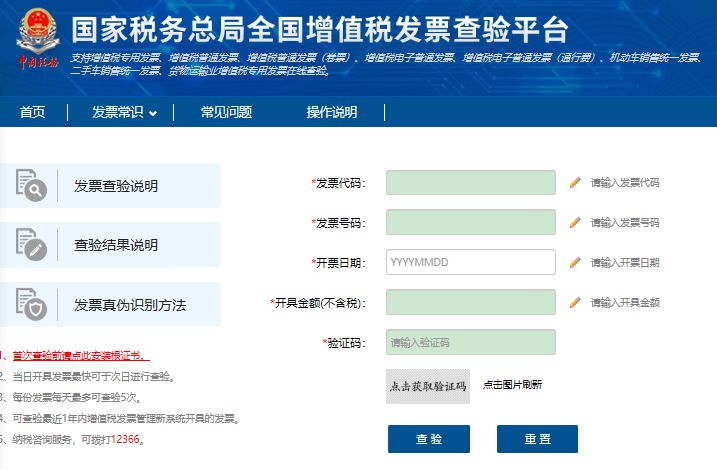The image size is (717, 470).
Task: Click the pencil icon beside 请输入开票日期
Action: [575, 262]
